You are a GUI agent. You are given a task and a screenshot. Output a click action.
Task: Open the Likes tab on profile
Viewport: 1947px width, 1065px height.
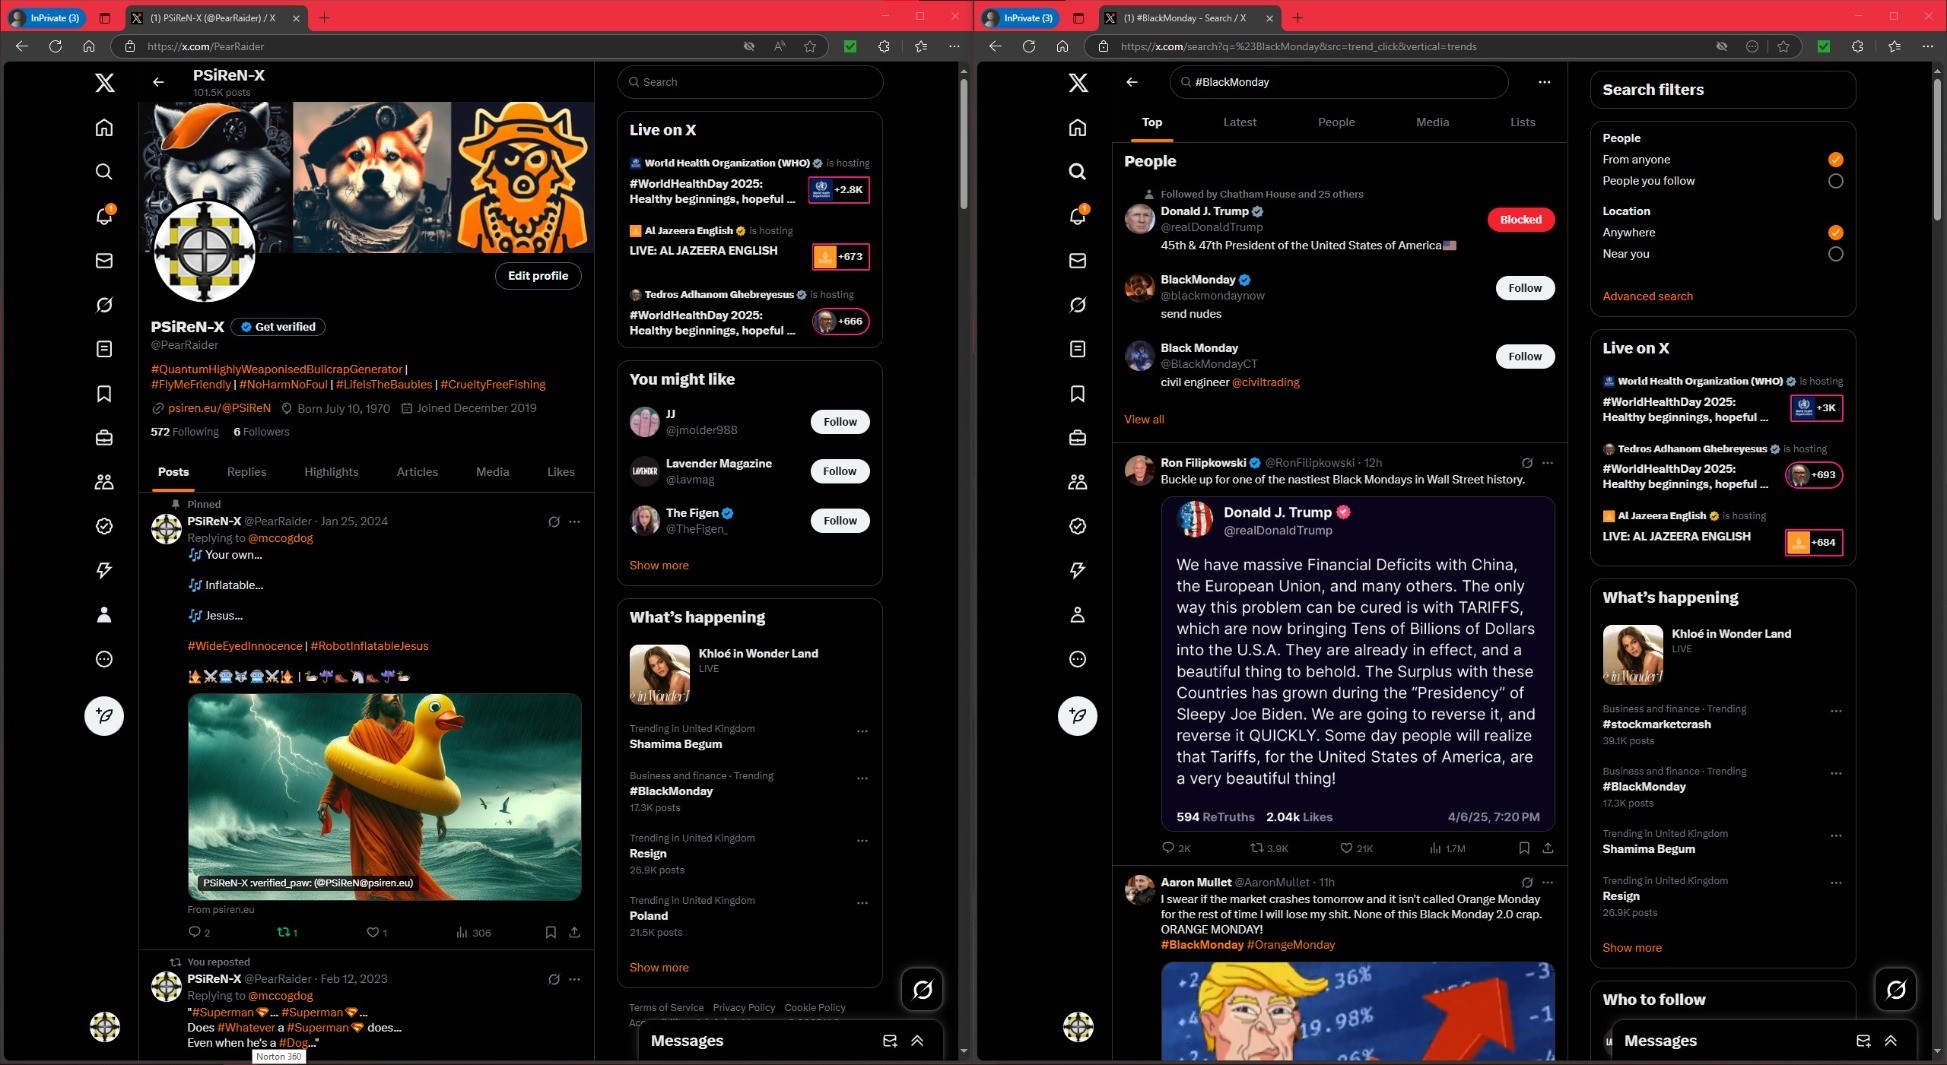point(561,472)
